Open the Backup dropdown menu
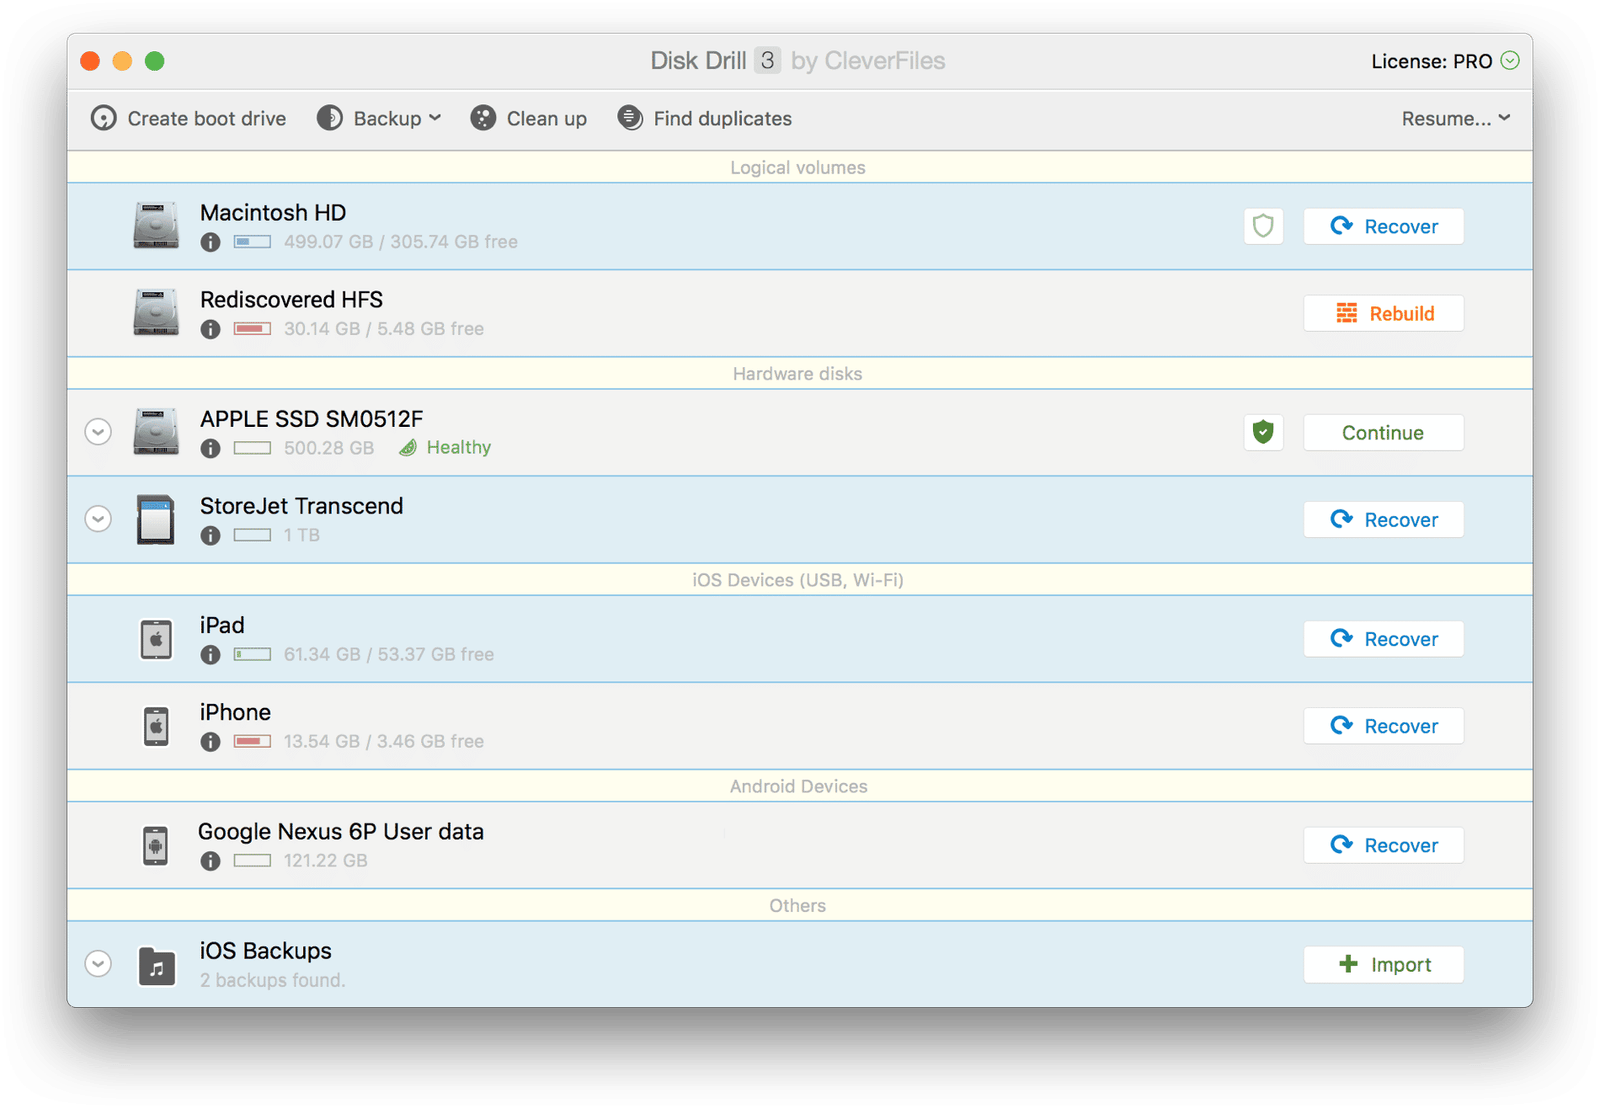 pos(379,118)
